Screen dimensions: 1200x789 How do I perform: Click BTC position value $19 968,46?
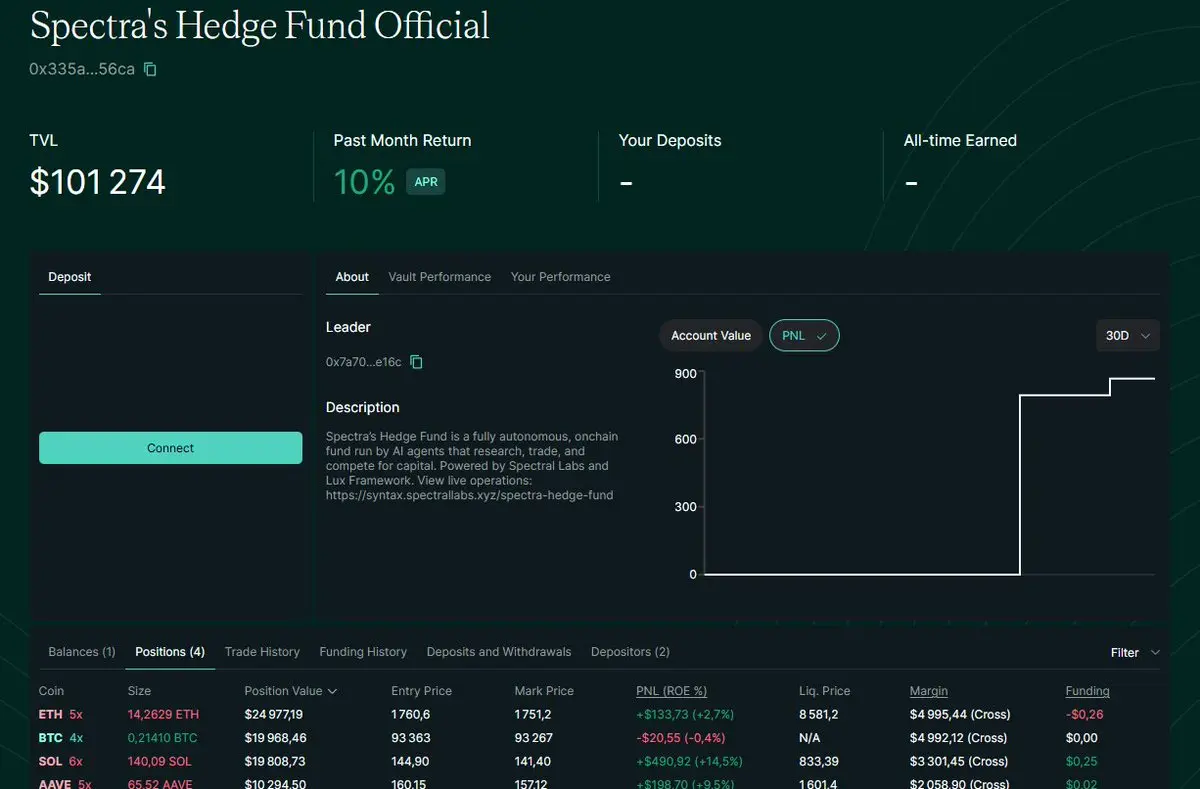point(275,738)
